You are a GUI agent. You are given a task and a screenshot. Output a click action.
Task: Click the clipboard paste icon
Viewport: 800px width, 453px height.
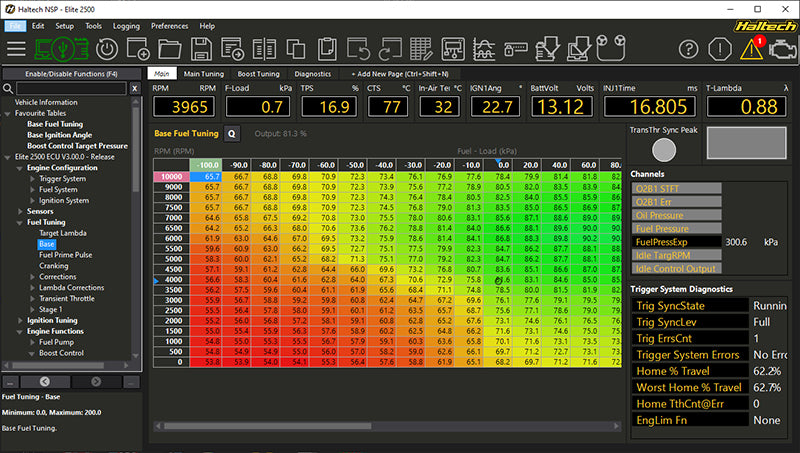(327, 49)
